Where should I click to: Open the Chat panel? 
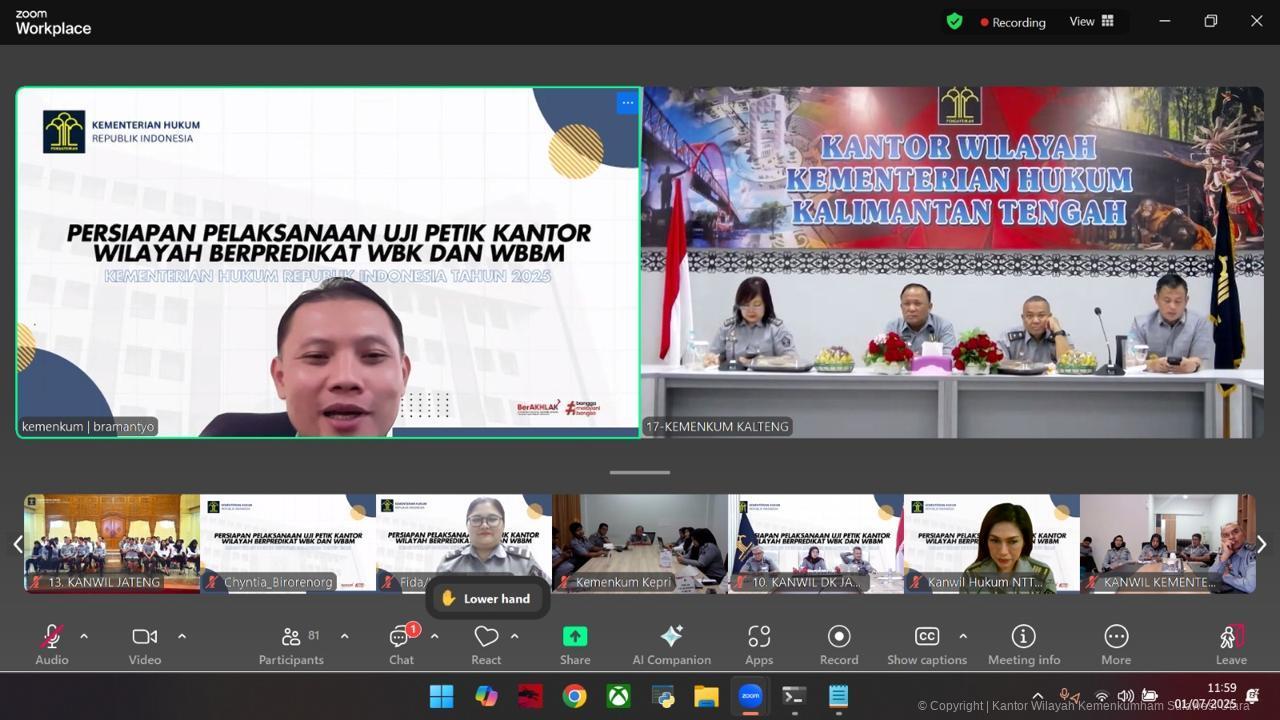point(401,645)
